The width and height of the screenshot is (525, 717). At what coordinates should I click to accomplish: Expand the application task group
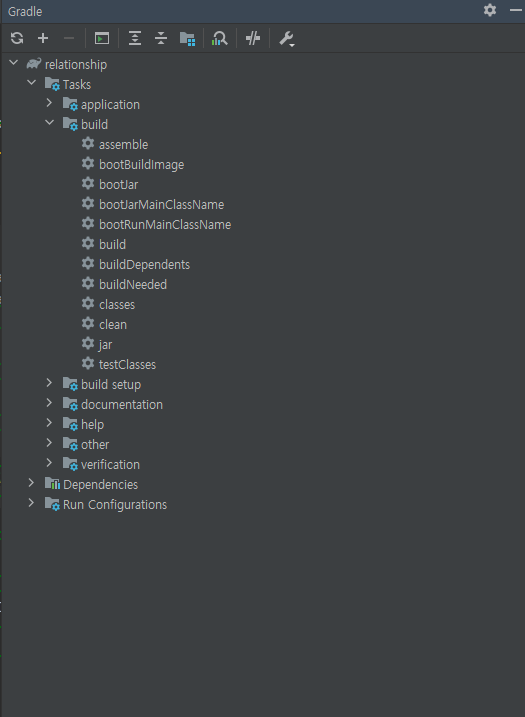pyautogui.click(x=49, y=103)
